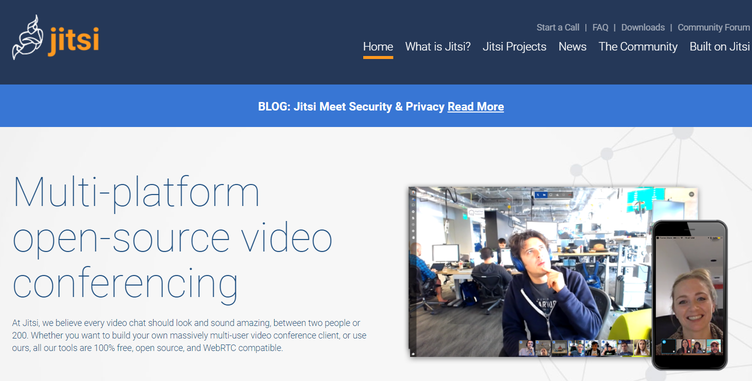Go to the News section
This screenshot has width=752, height=381.
[572, 47]
